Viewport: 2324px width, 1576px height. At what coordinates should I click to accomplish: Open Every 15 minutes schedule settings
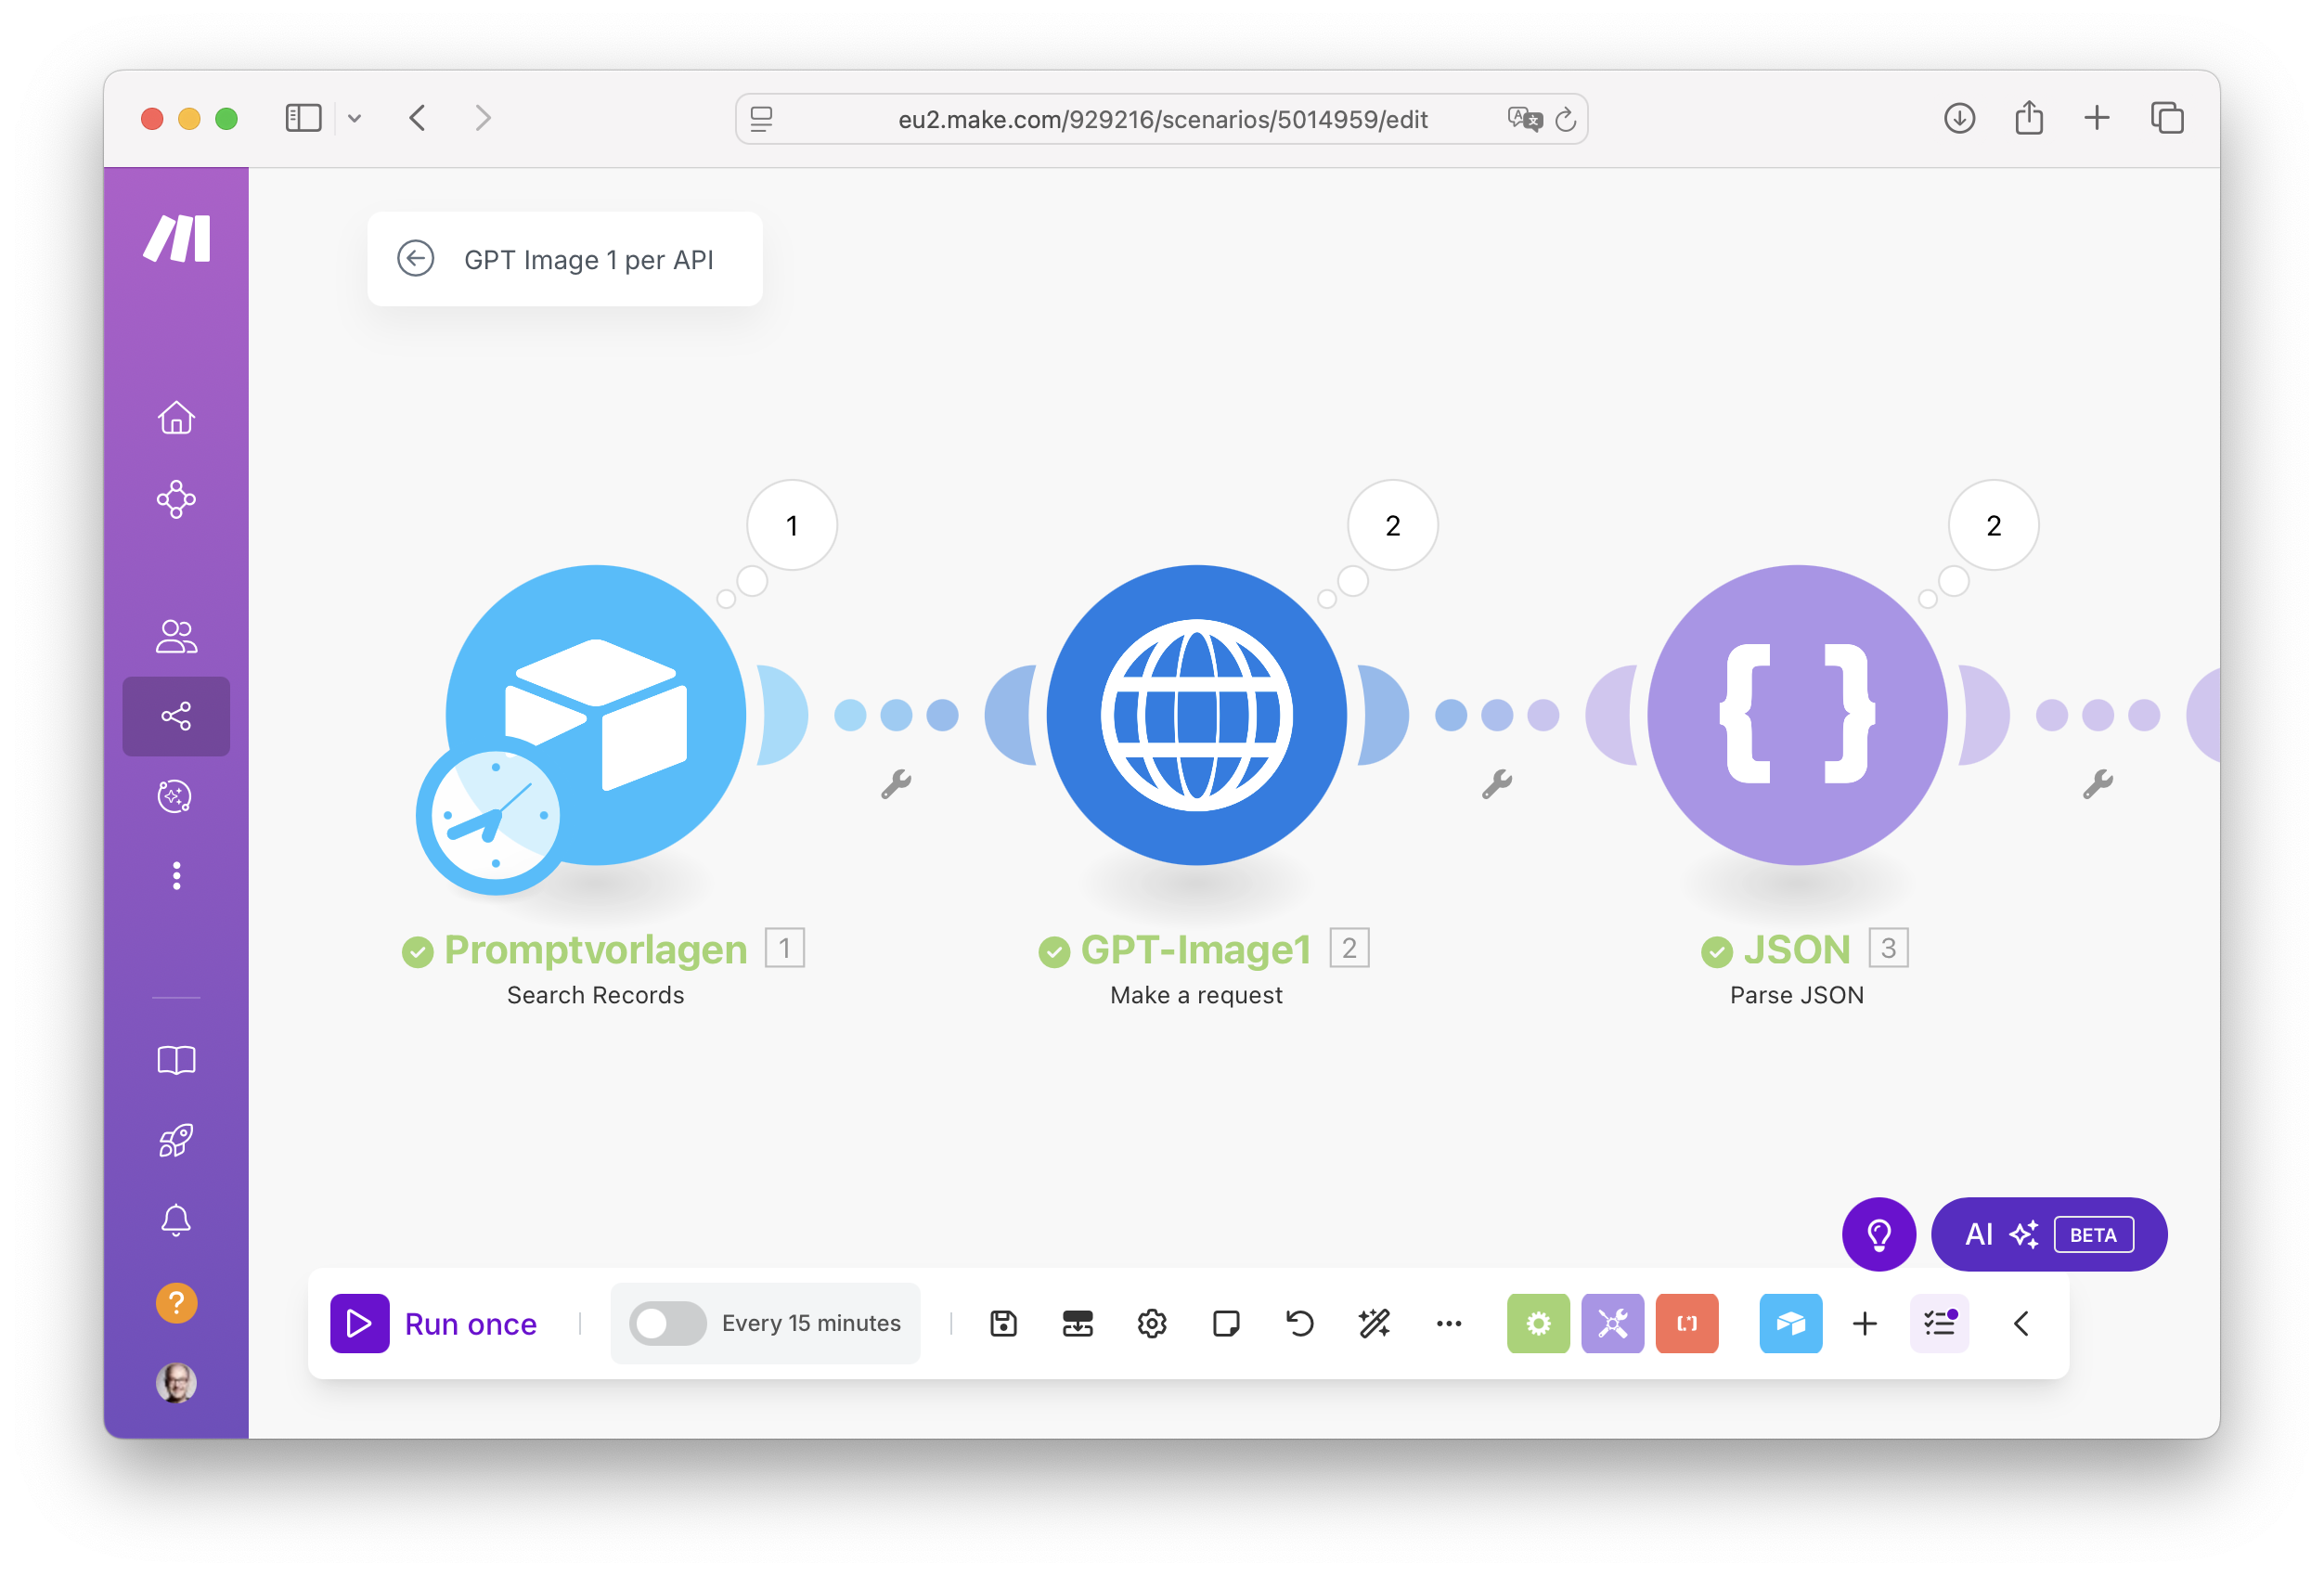811,1323
